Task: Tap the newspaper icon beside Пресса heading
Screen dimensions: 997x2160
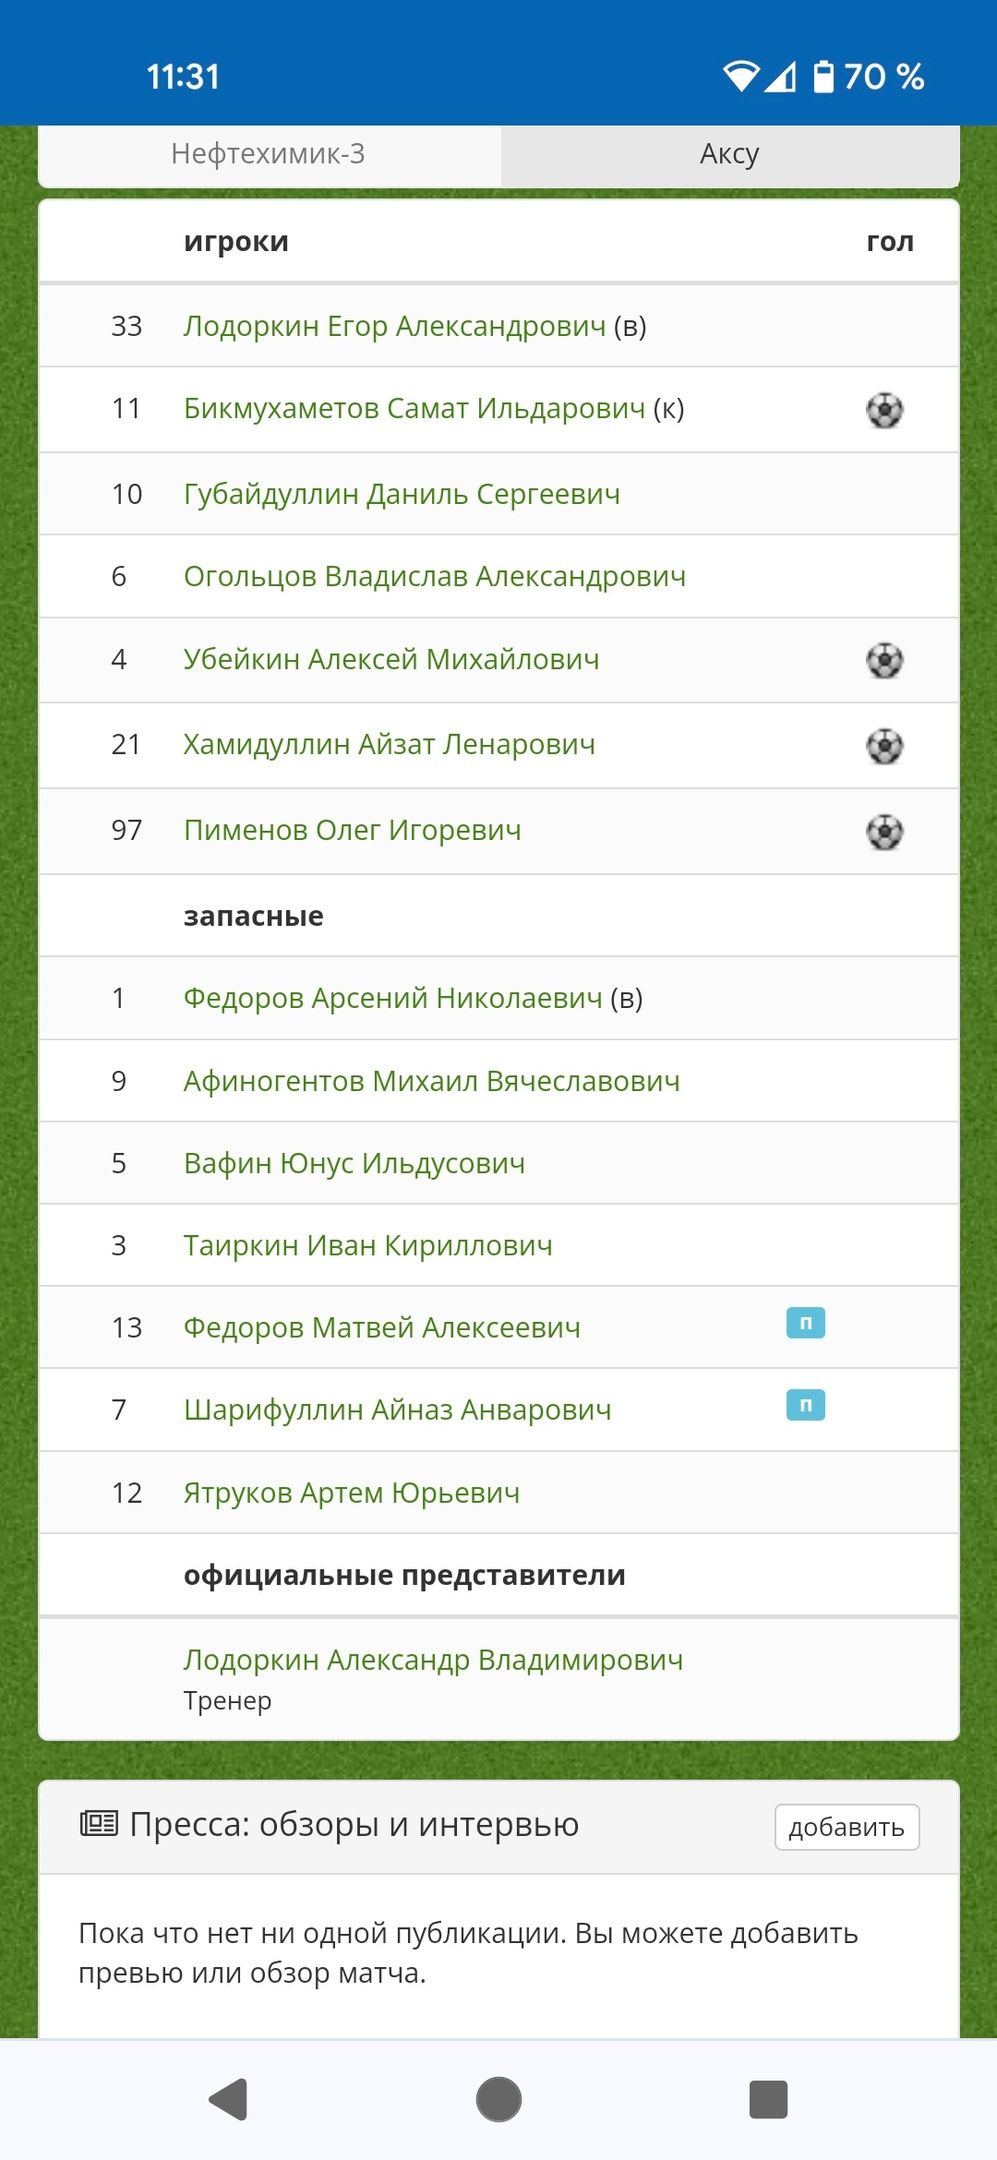Action: (x=99, y=1824)
